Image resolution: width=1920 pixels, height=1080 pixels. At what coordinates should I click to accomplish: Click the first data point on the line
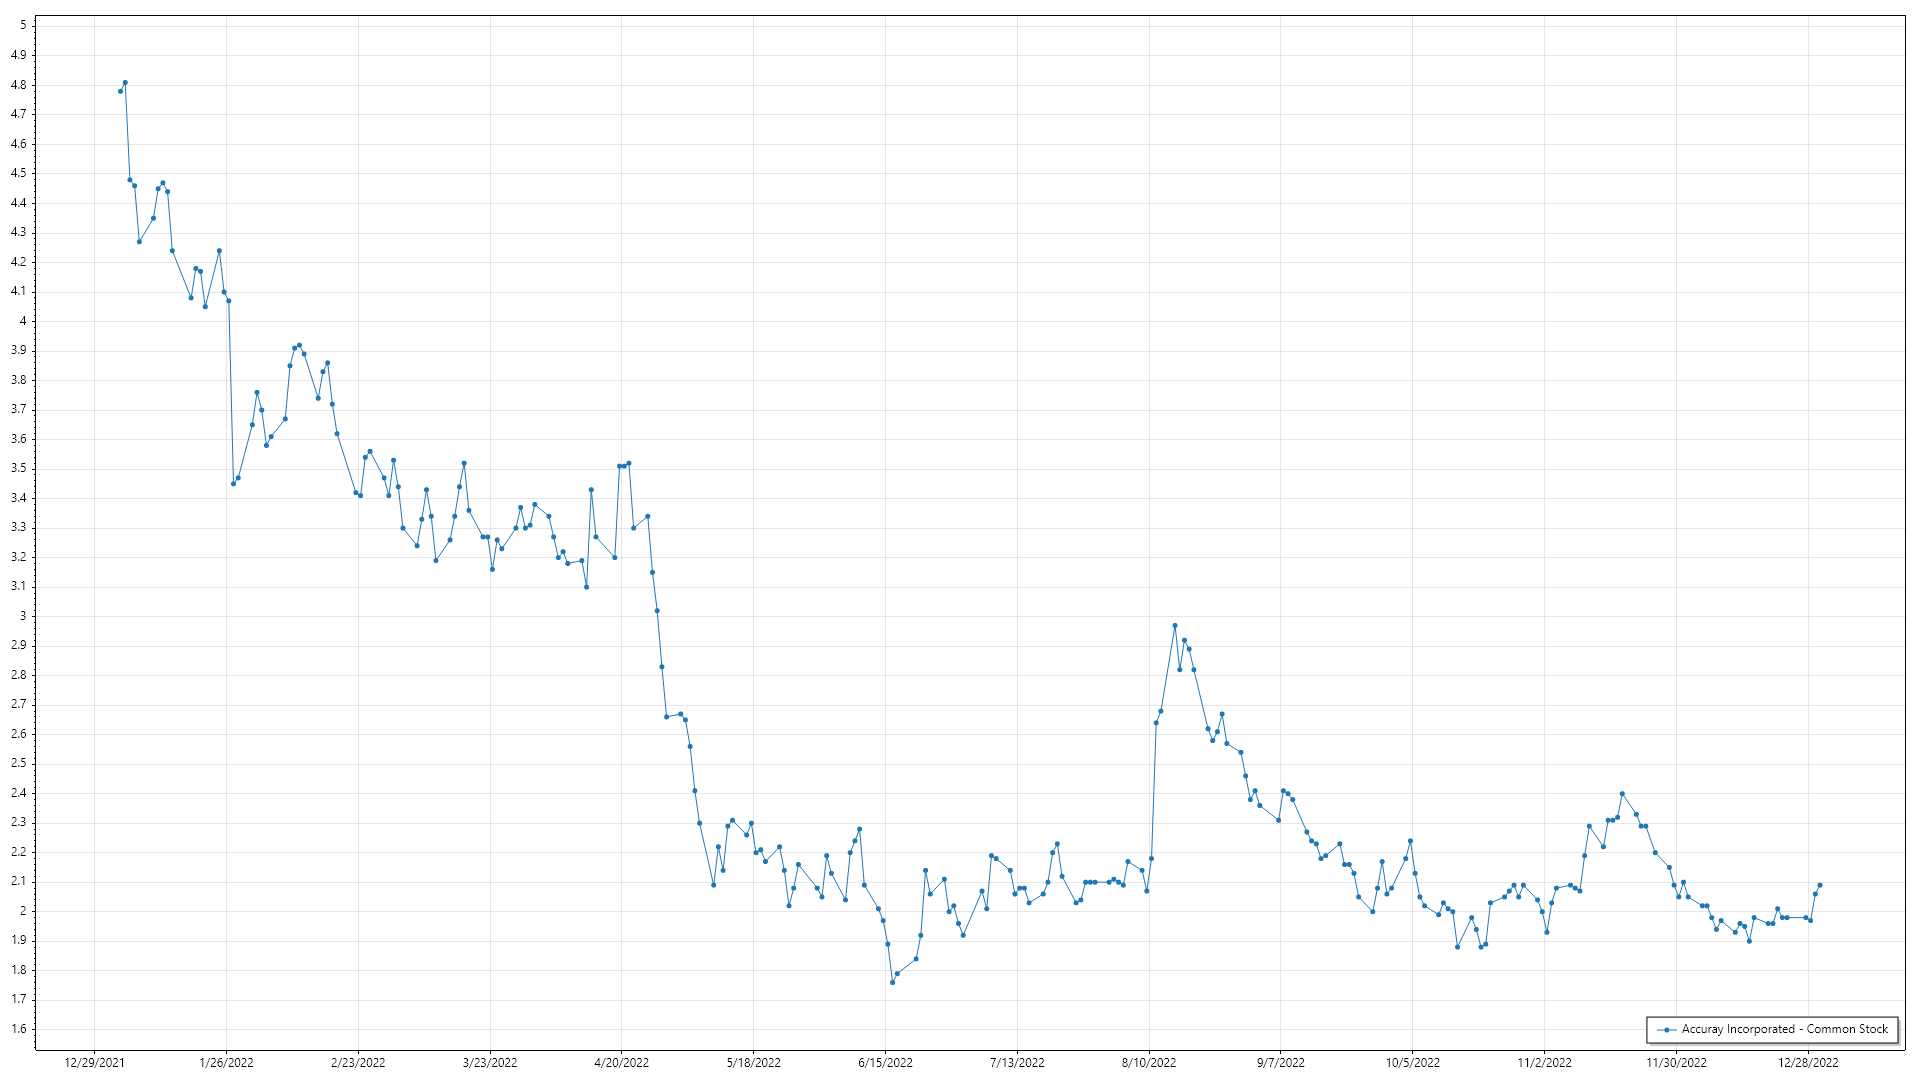120,91
